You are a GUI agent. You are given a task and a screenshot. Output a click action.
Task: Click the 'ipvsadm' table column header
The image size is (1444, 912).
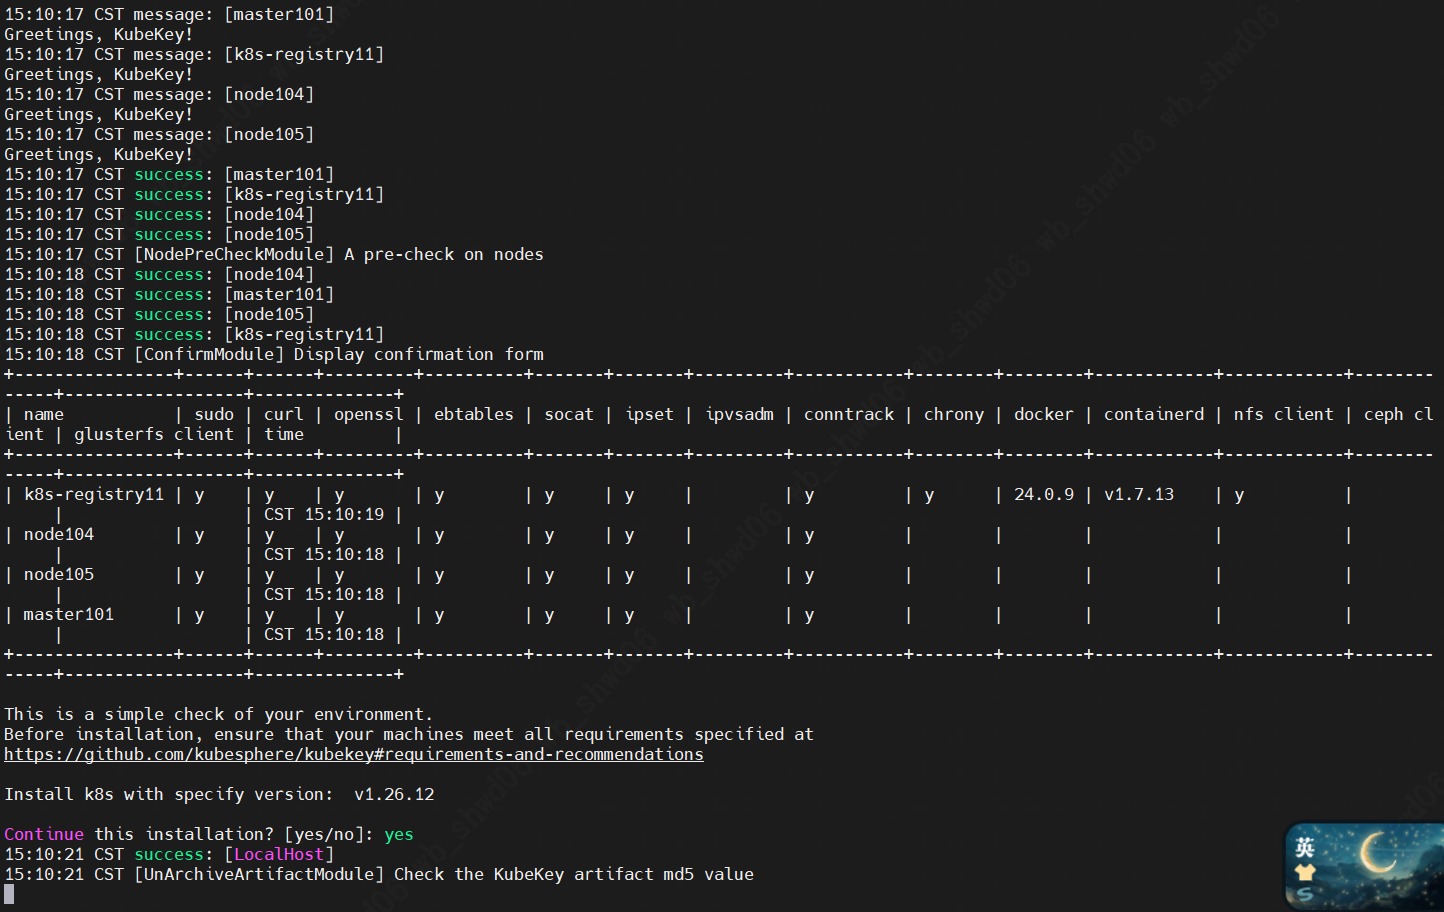pyautogui.click(x=739, y=414)
